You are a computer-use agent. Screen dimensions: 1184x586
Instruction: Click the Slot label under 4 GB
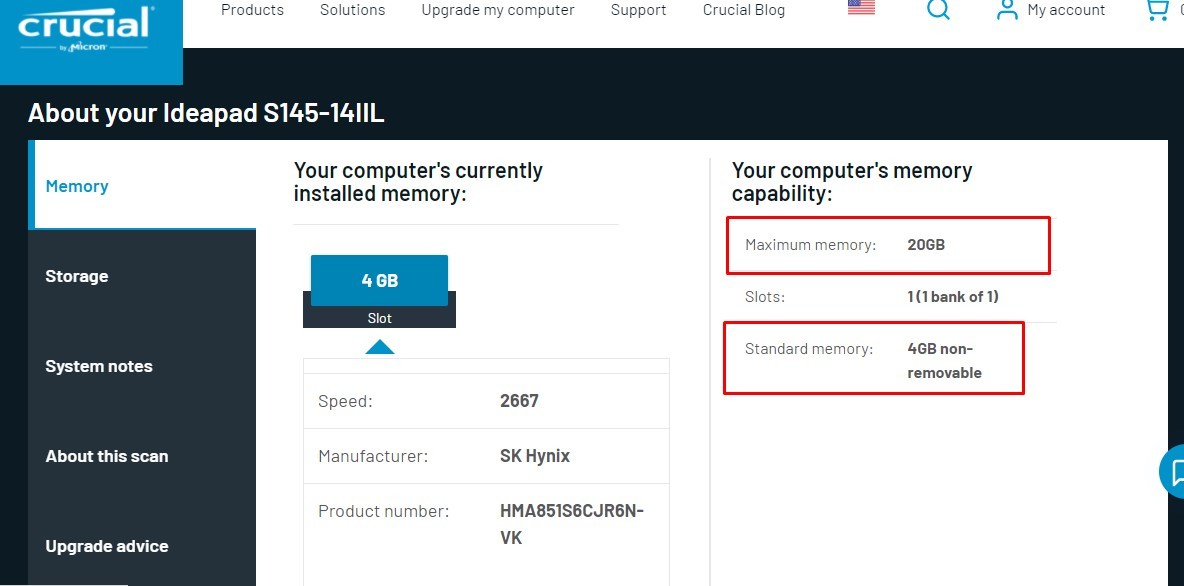[380, 318]
